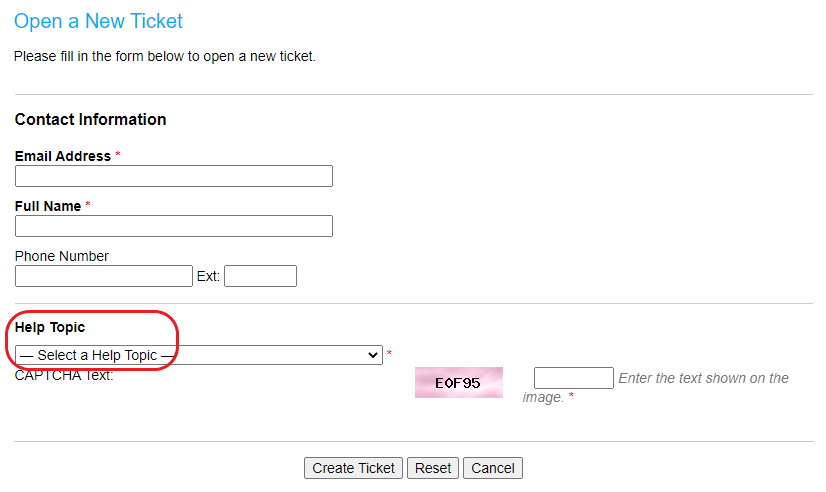
Task: Click the Ext: label text
Action: (208, 276)
